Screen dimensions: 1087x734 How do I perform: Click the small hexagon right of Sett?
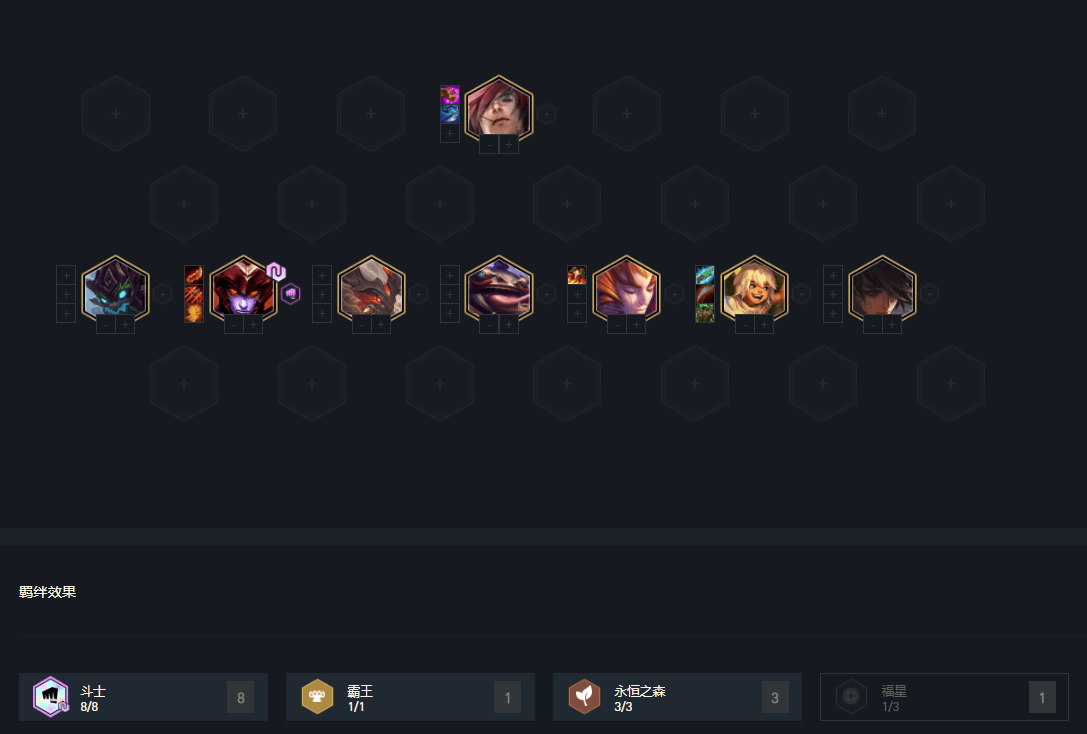click(x=546, y=114)
